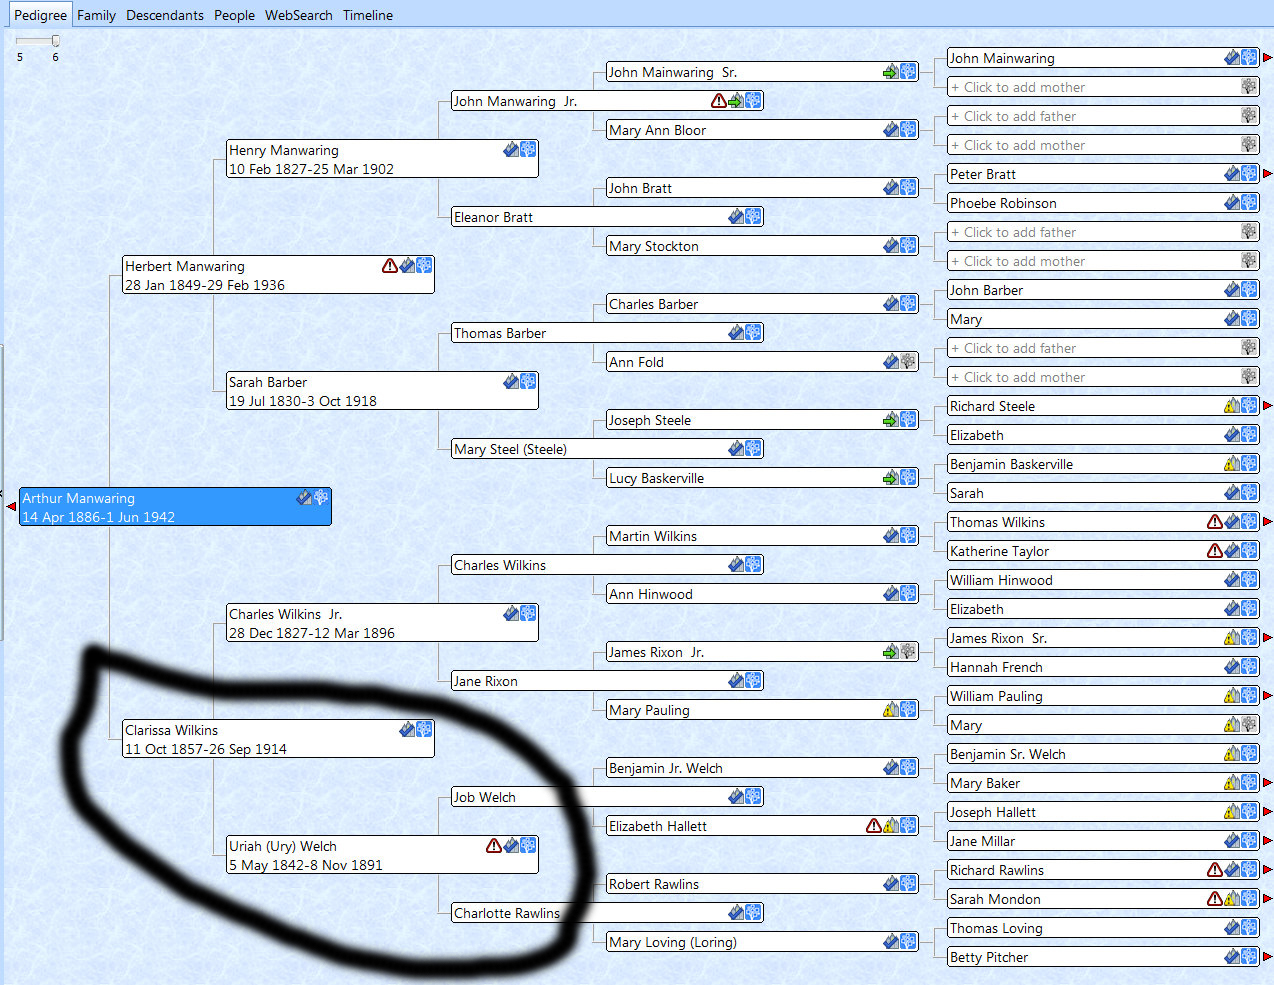Click the blue FamilySearch tree icon on Henry Manwaring

point(528,150)
